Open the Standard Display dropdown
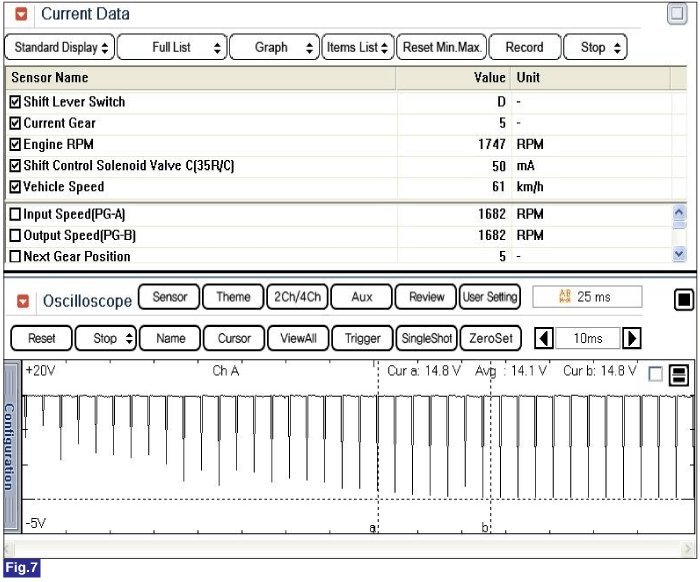Screen dimensions: 700x582 (x=59, y=47)
